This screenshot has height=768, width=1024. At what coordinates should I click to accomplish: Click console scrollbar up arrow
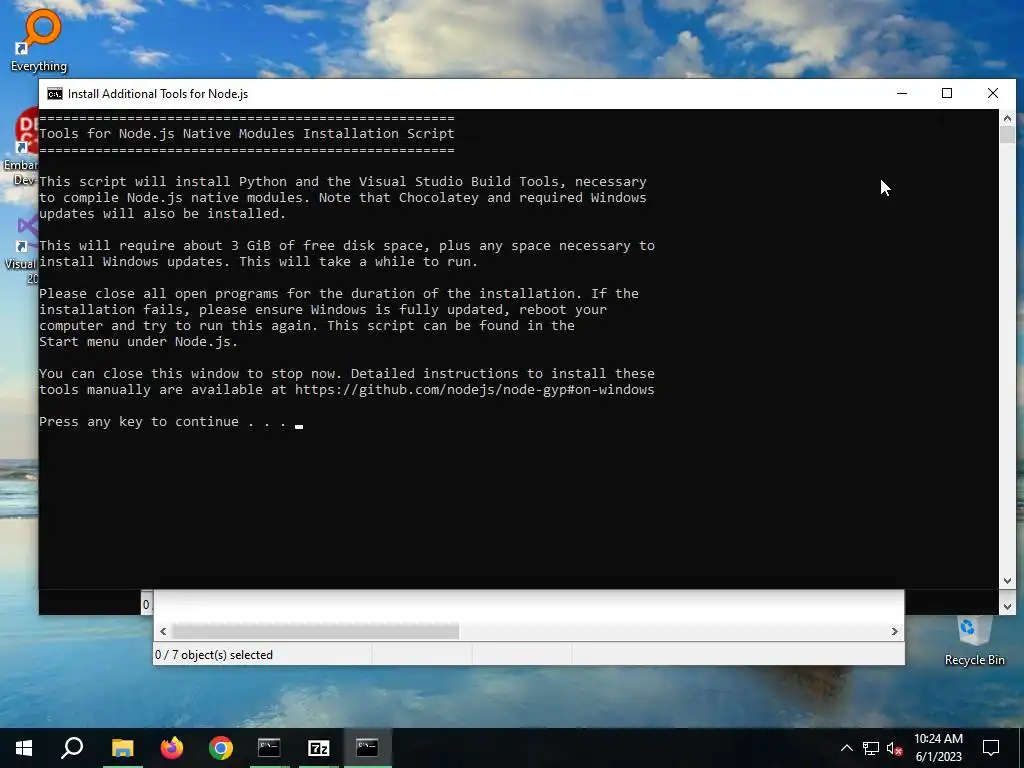pyautogui.click(x=1007, y=118)
